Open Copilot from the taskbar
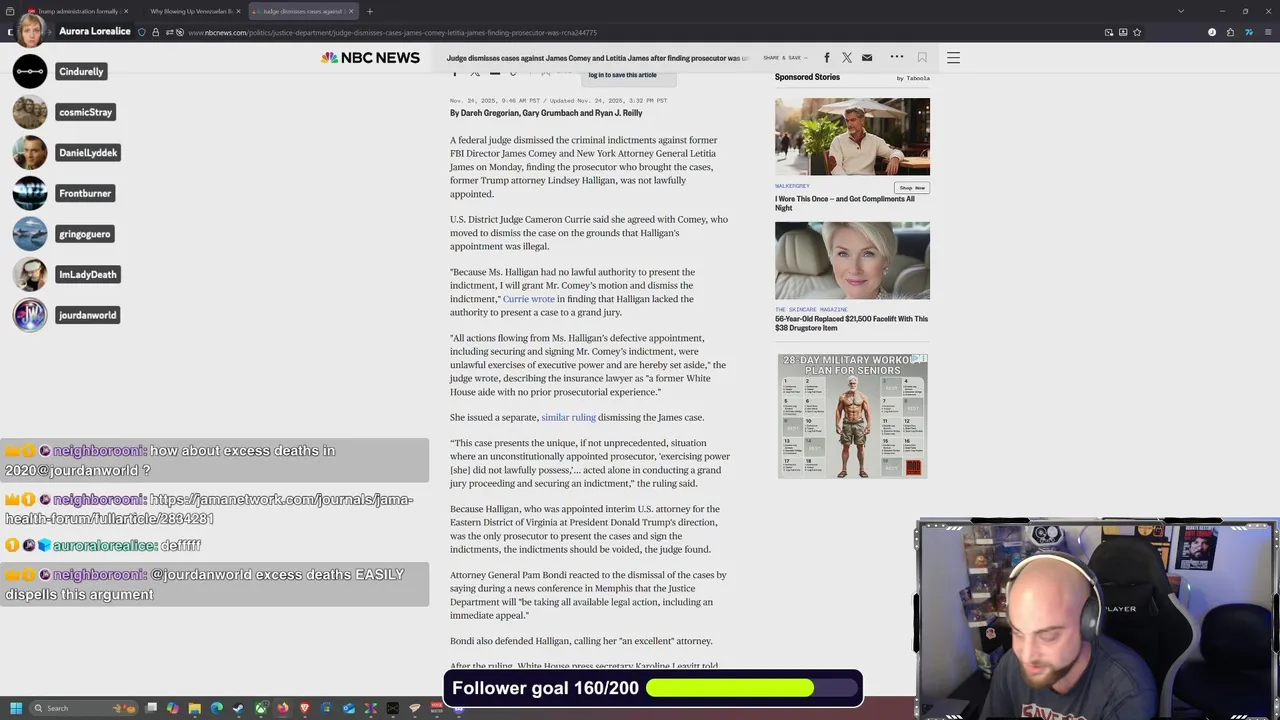Viewport: 1280px width, 720px height. 172,708
